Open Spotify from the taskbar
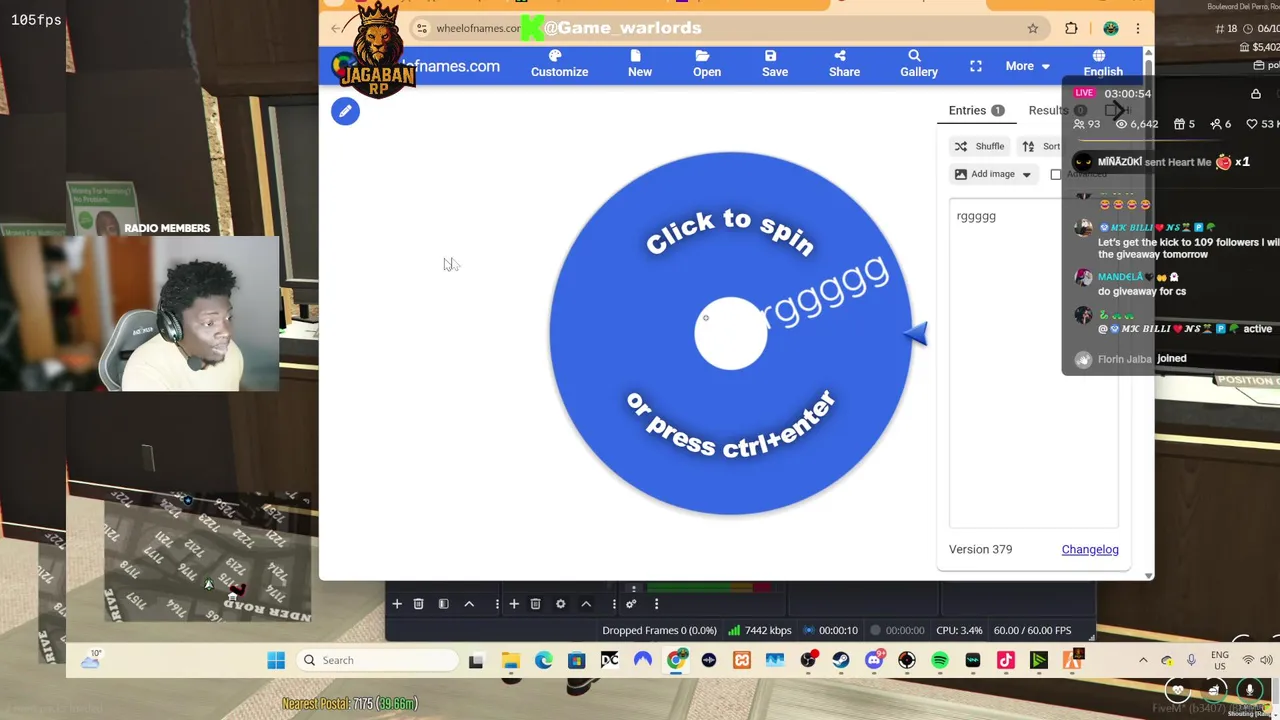 point(940,660)
